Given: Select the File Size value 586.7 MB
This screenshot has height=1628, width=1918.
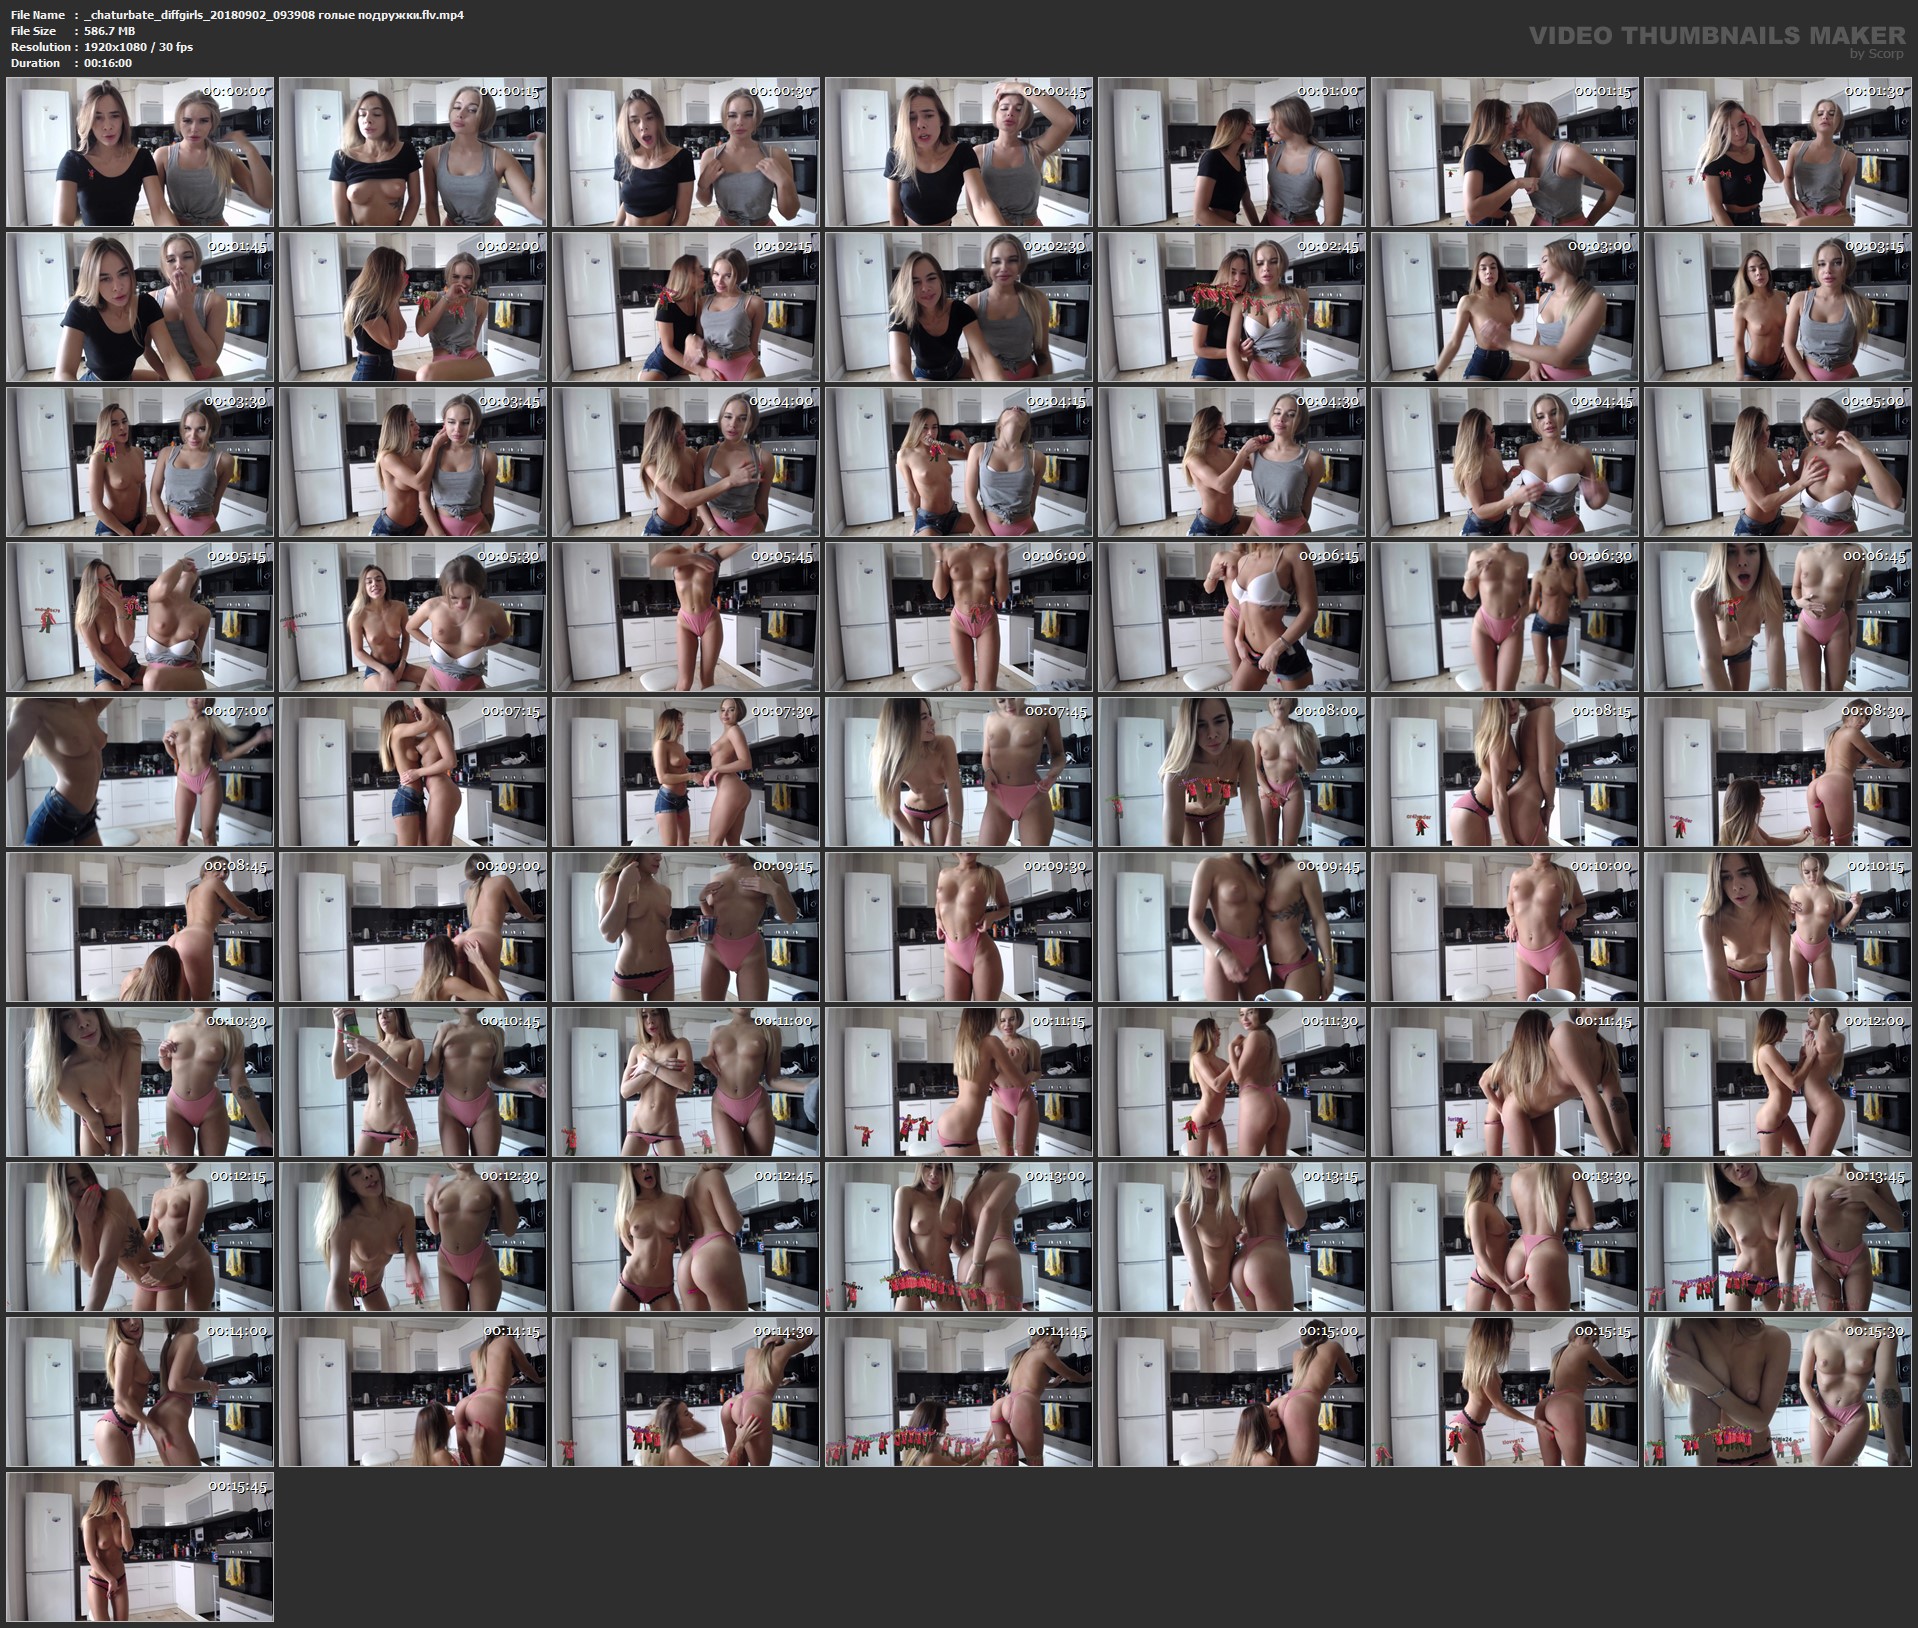Looking at the screenshot, I should coord(110,31).
